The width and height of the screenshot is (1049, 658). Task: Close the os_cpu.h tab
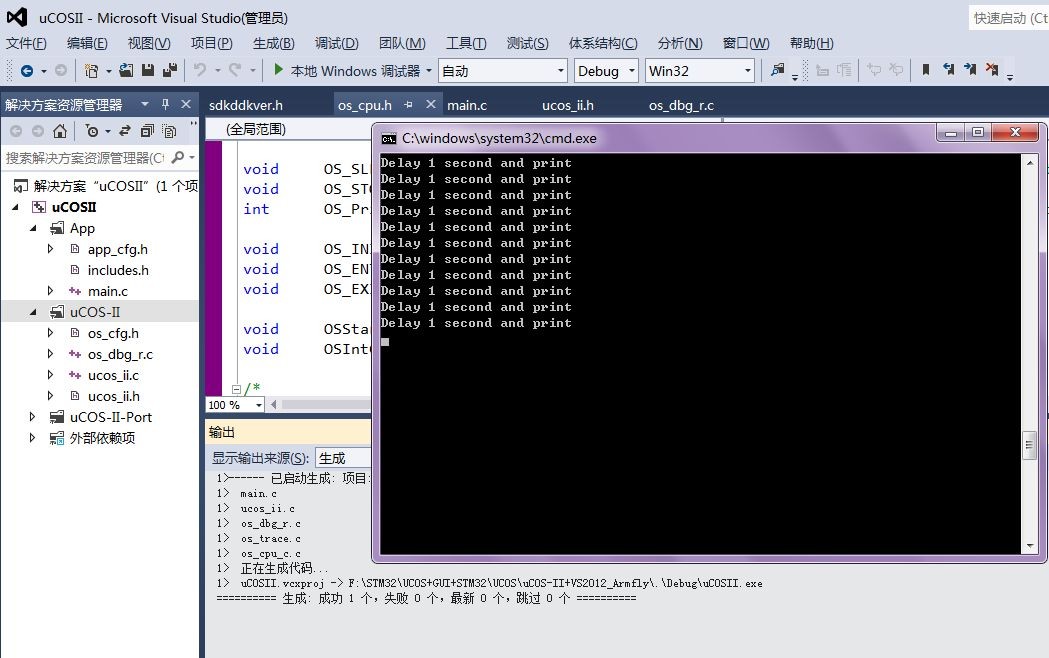(431, 104)
